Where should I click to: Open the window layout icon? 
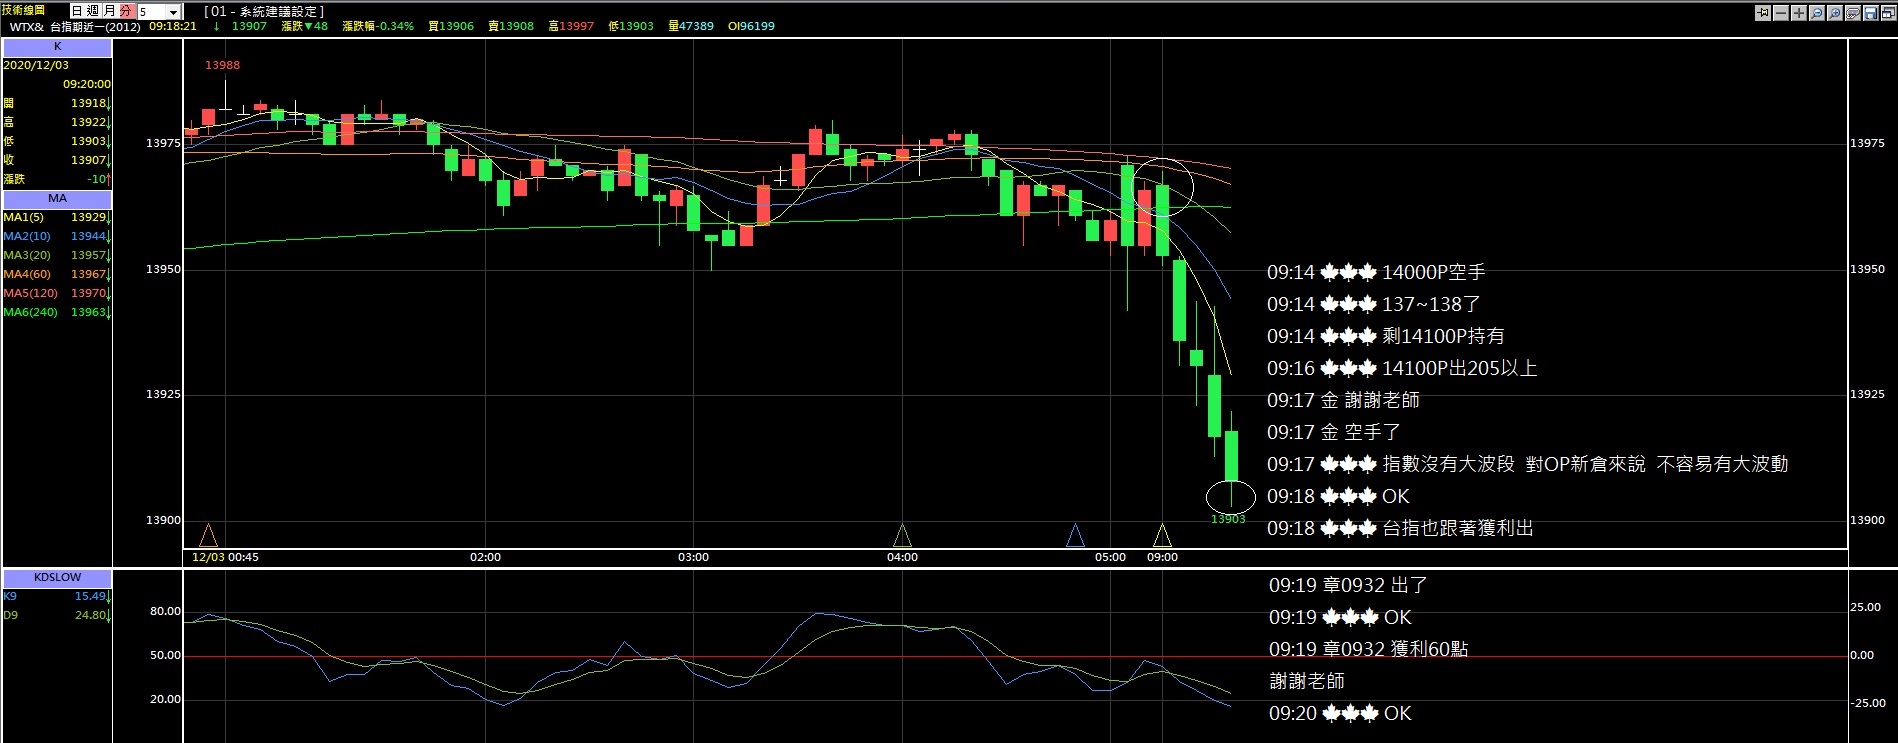coord(1889,13)
